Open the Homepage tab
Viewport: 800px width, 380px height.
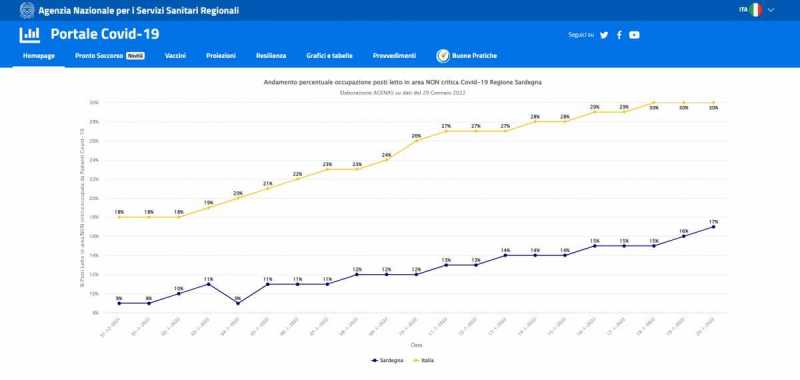39,56
